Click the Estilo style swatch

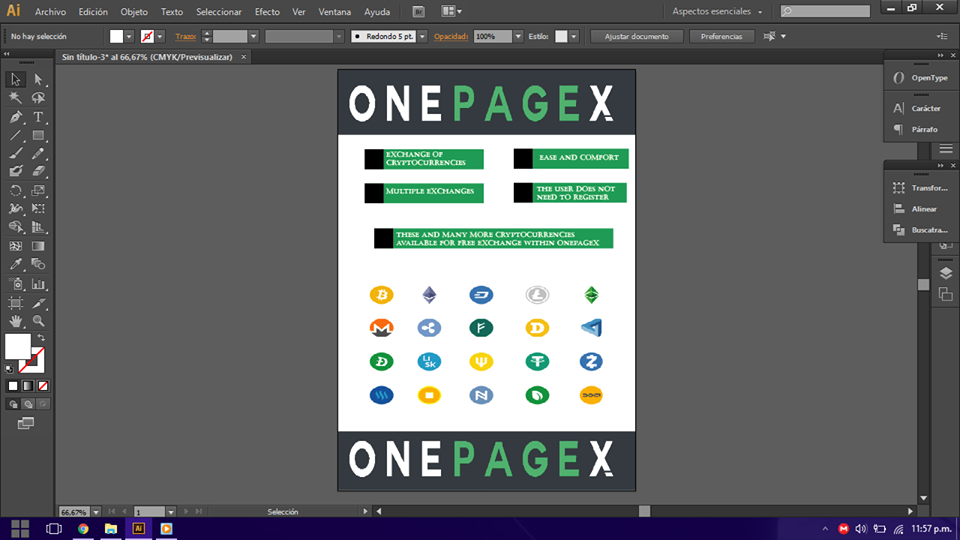pyautogui.click(x=561, y=37)
